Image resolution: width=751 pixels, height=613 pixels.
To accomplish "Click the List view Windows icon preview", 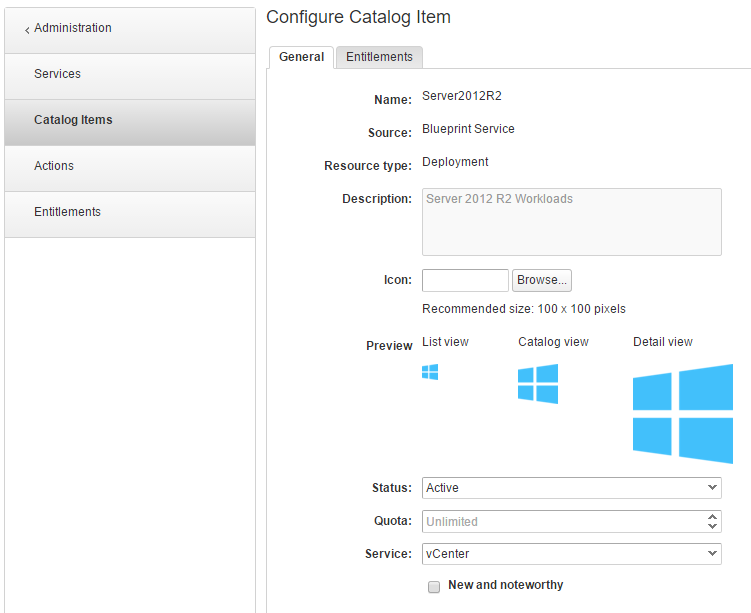I will 430,372.
